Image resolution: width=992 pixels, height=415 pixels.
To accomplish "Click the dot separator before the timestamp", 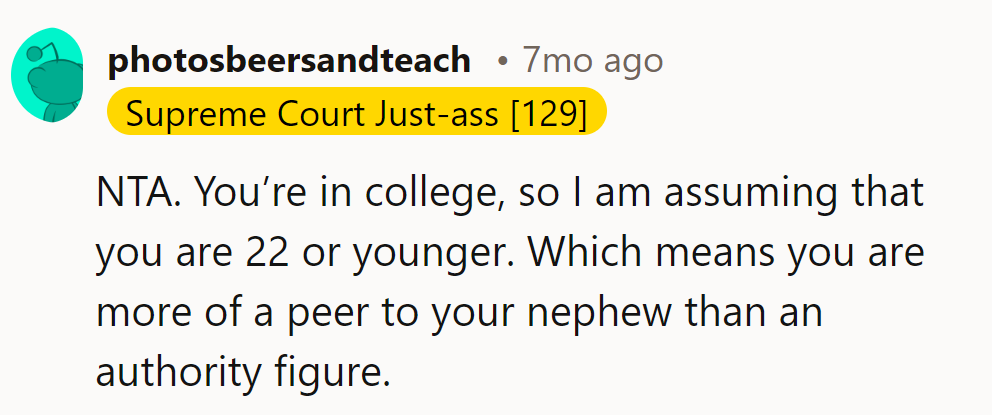I will (502, 62).
